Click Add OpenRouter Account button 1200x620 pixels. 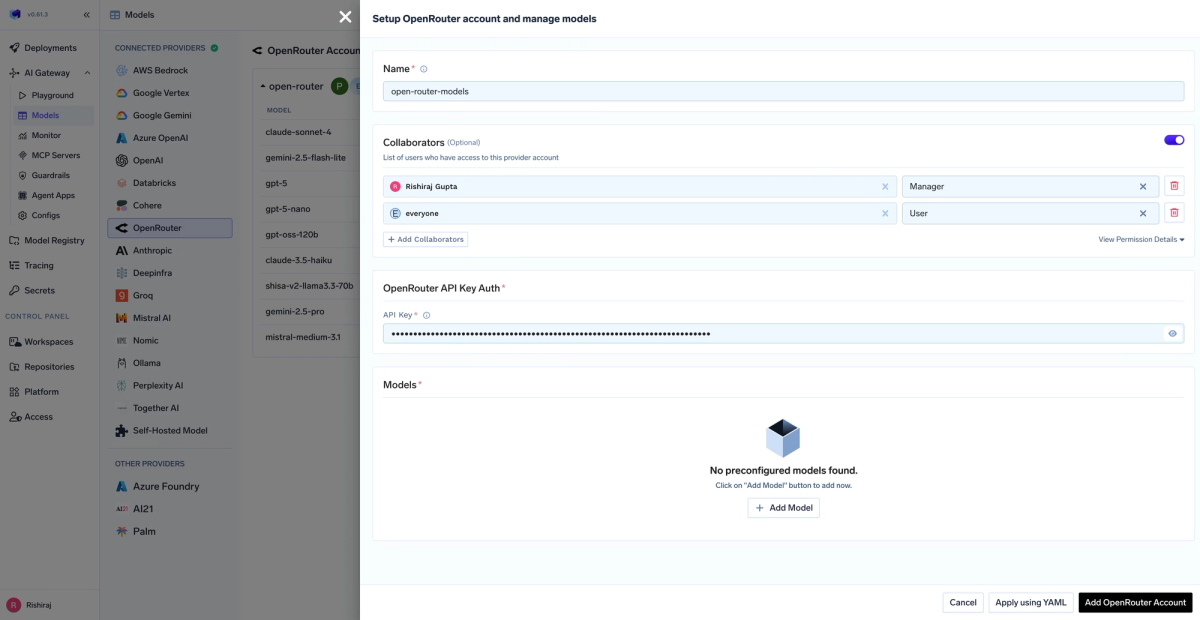pyautogui.click(x=1136, y=602)
